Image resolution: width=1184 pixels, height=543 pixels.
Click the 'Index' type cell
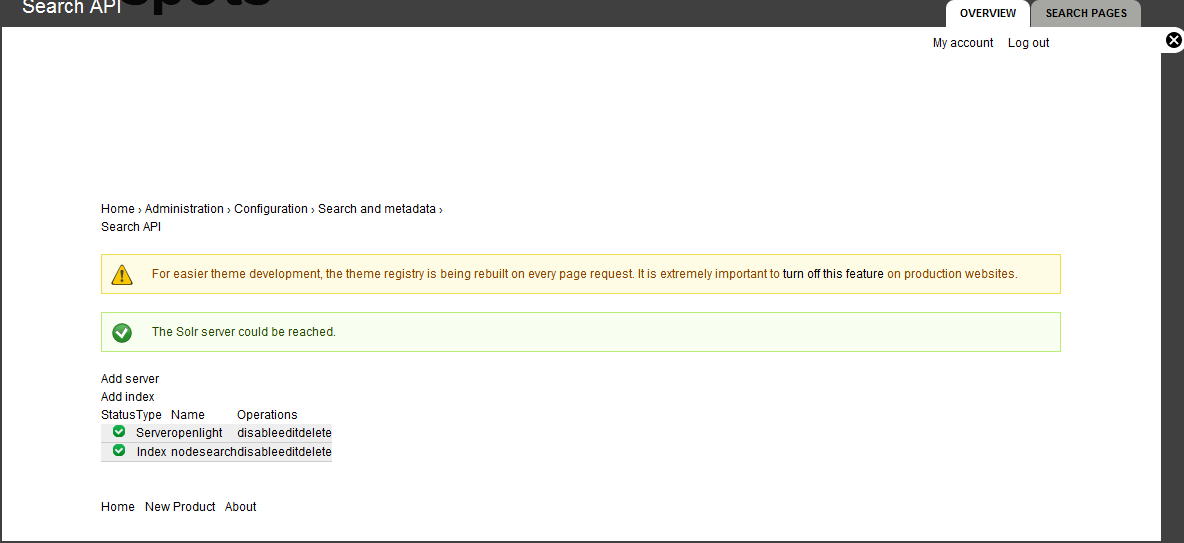coord(152,452)
